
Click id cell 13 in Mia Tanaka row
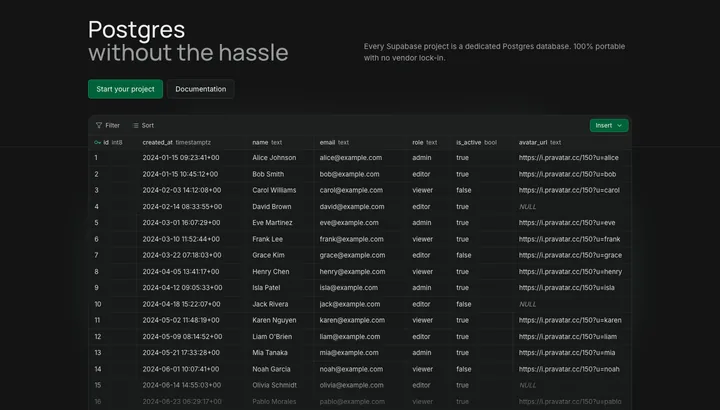[98, 353]
